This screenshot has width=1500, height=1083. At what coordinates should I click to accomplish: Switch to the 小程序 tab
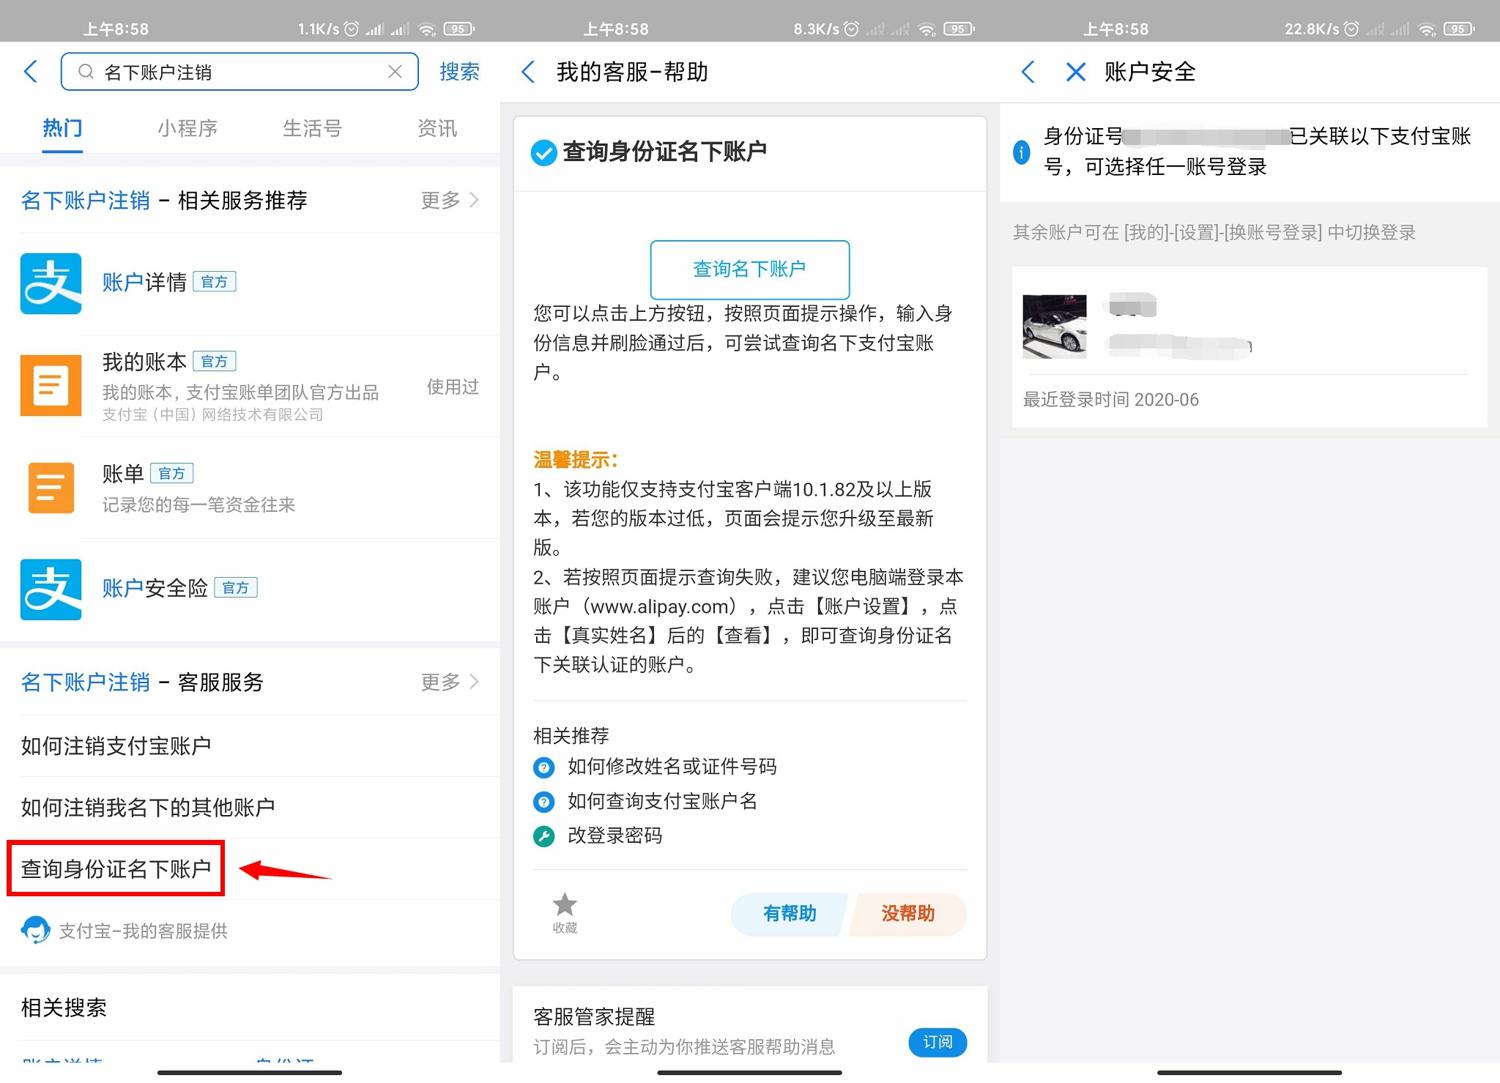point(187,128)
